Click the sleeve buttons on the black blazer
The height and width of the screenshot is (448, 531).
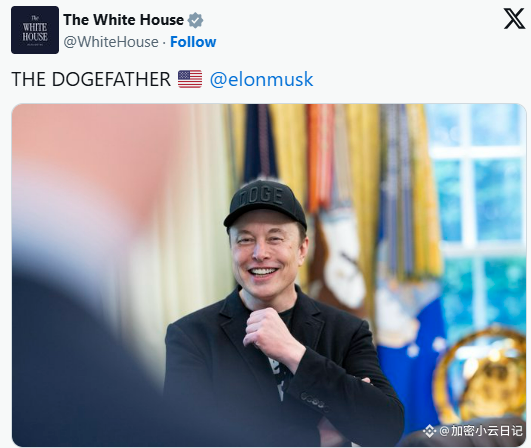314,402
